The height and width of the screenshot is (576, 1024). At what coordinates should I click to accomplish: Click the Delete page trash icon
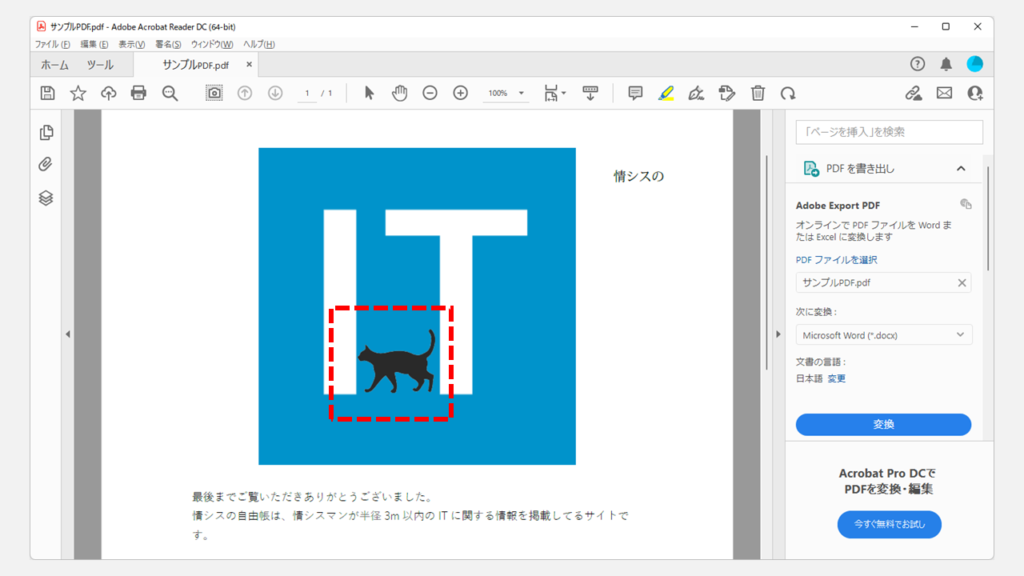click(x=758, y=93)
